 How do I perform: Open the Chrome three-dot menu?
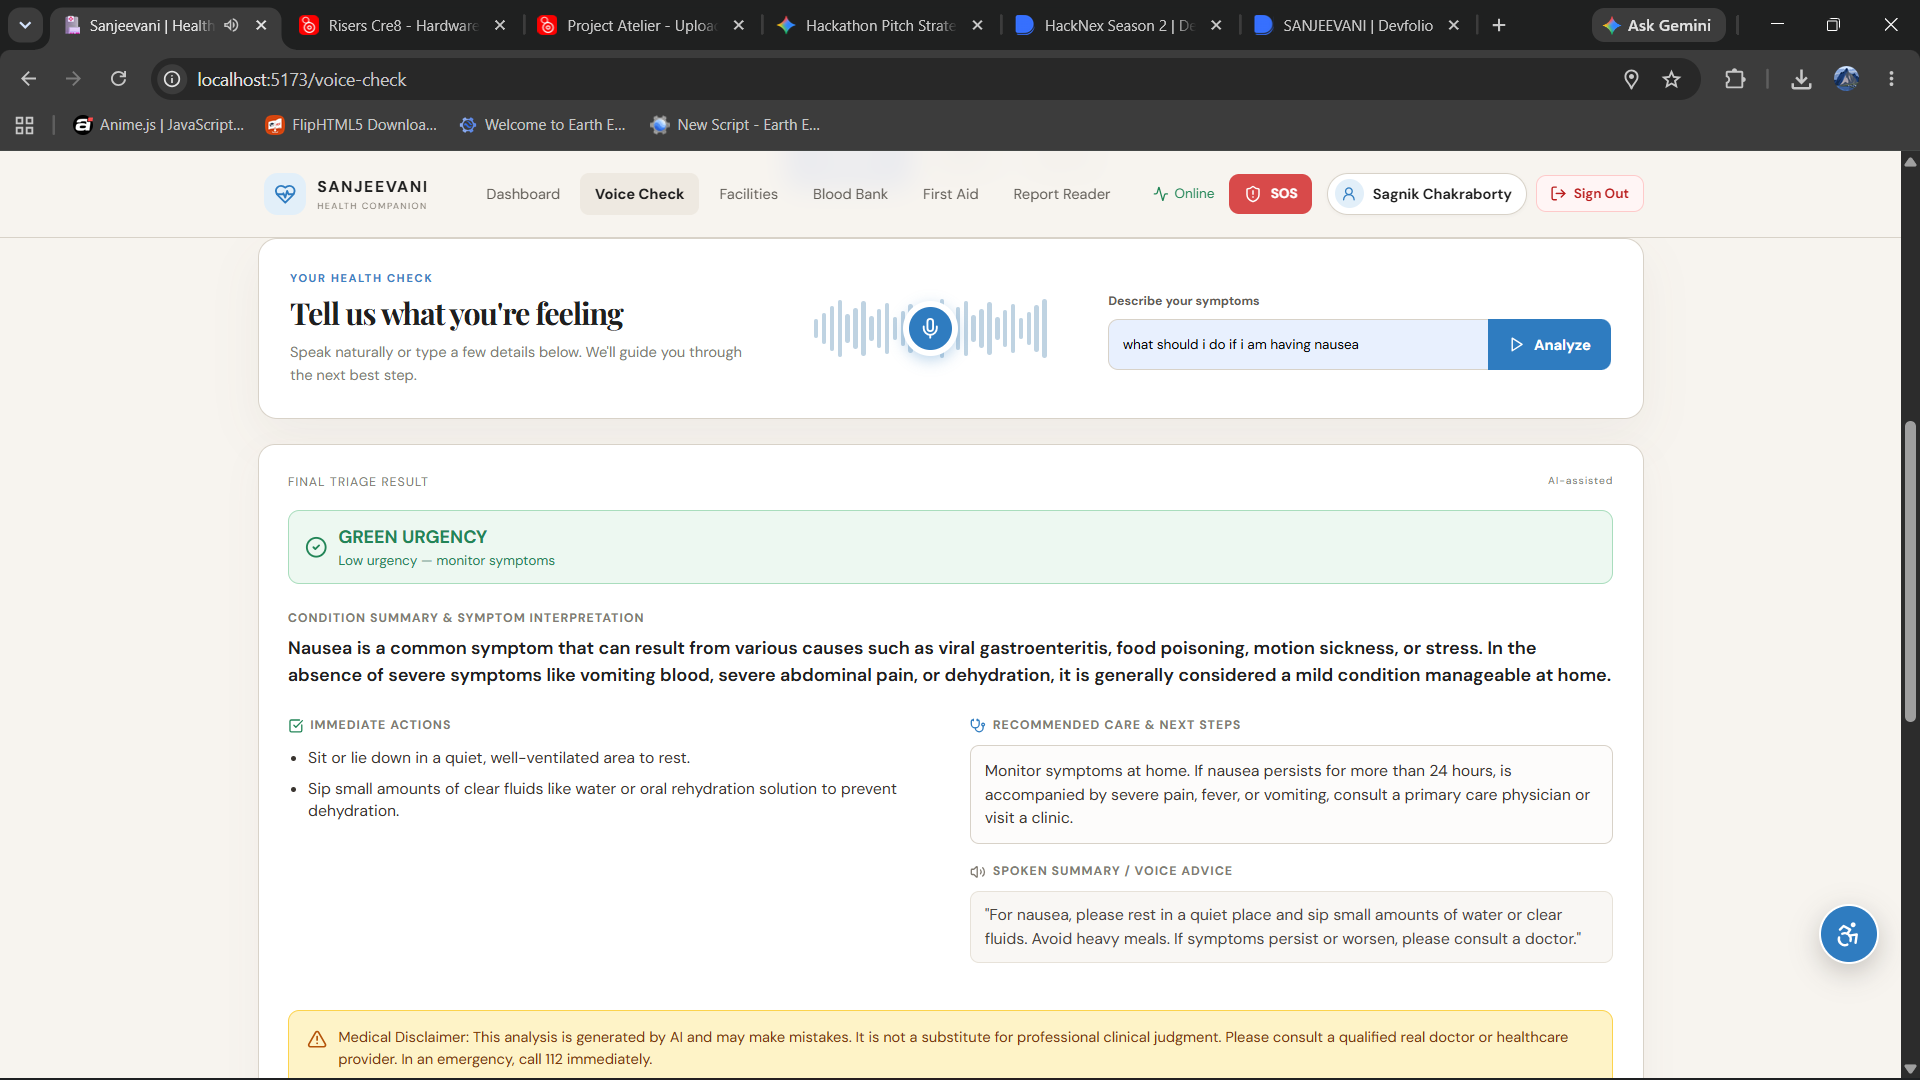pyautogui.click(x=1891, y=79)
